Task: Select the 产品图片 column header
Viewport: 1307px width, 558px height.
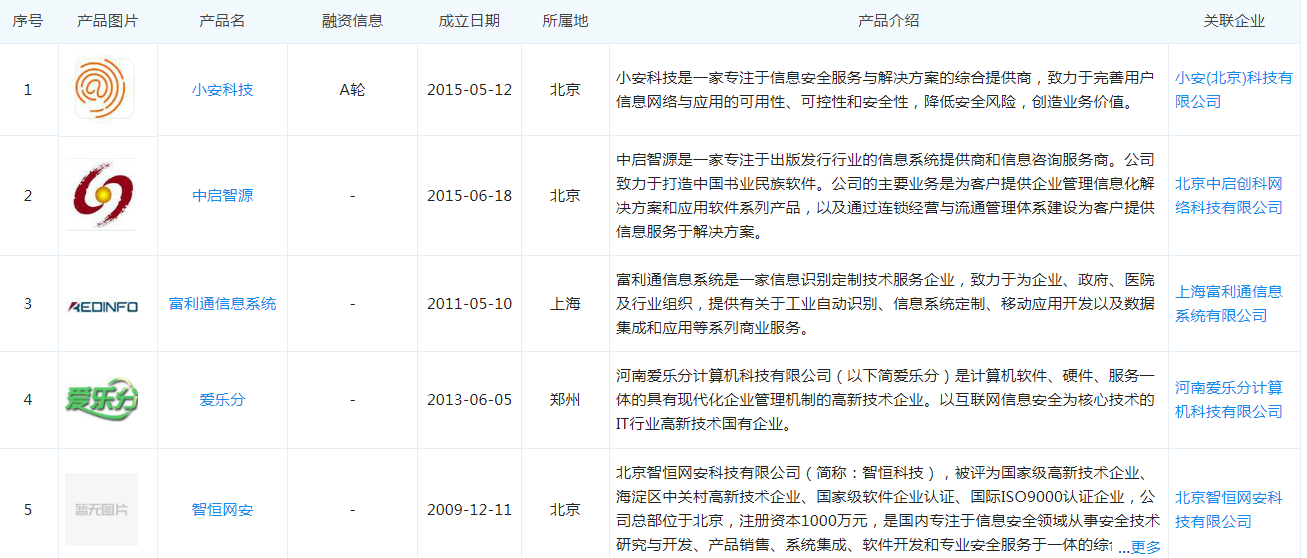Action: tap(108, 21)
